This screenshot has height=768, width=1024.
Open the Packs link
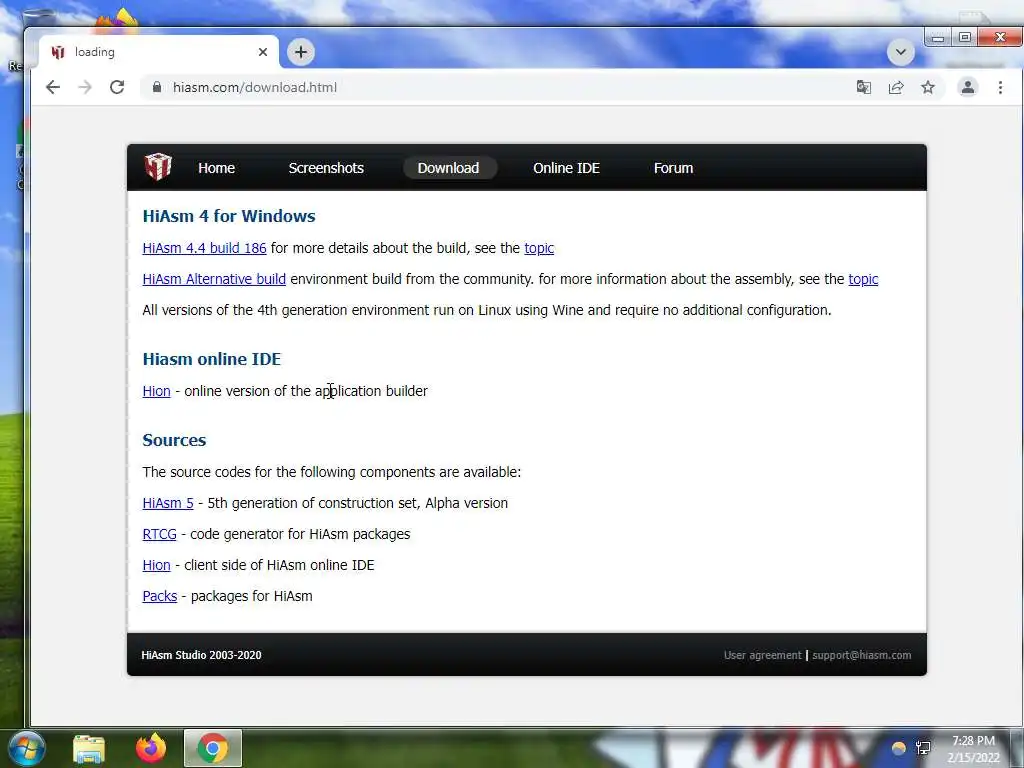pyautogui.click(x=159, y=596)
